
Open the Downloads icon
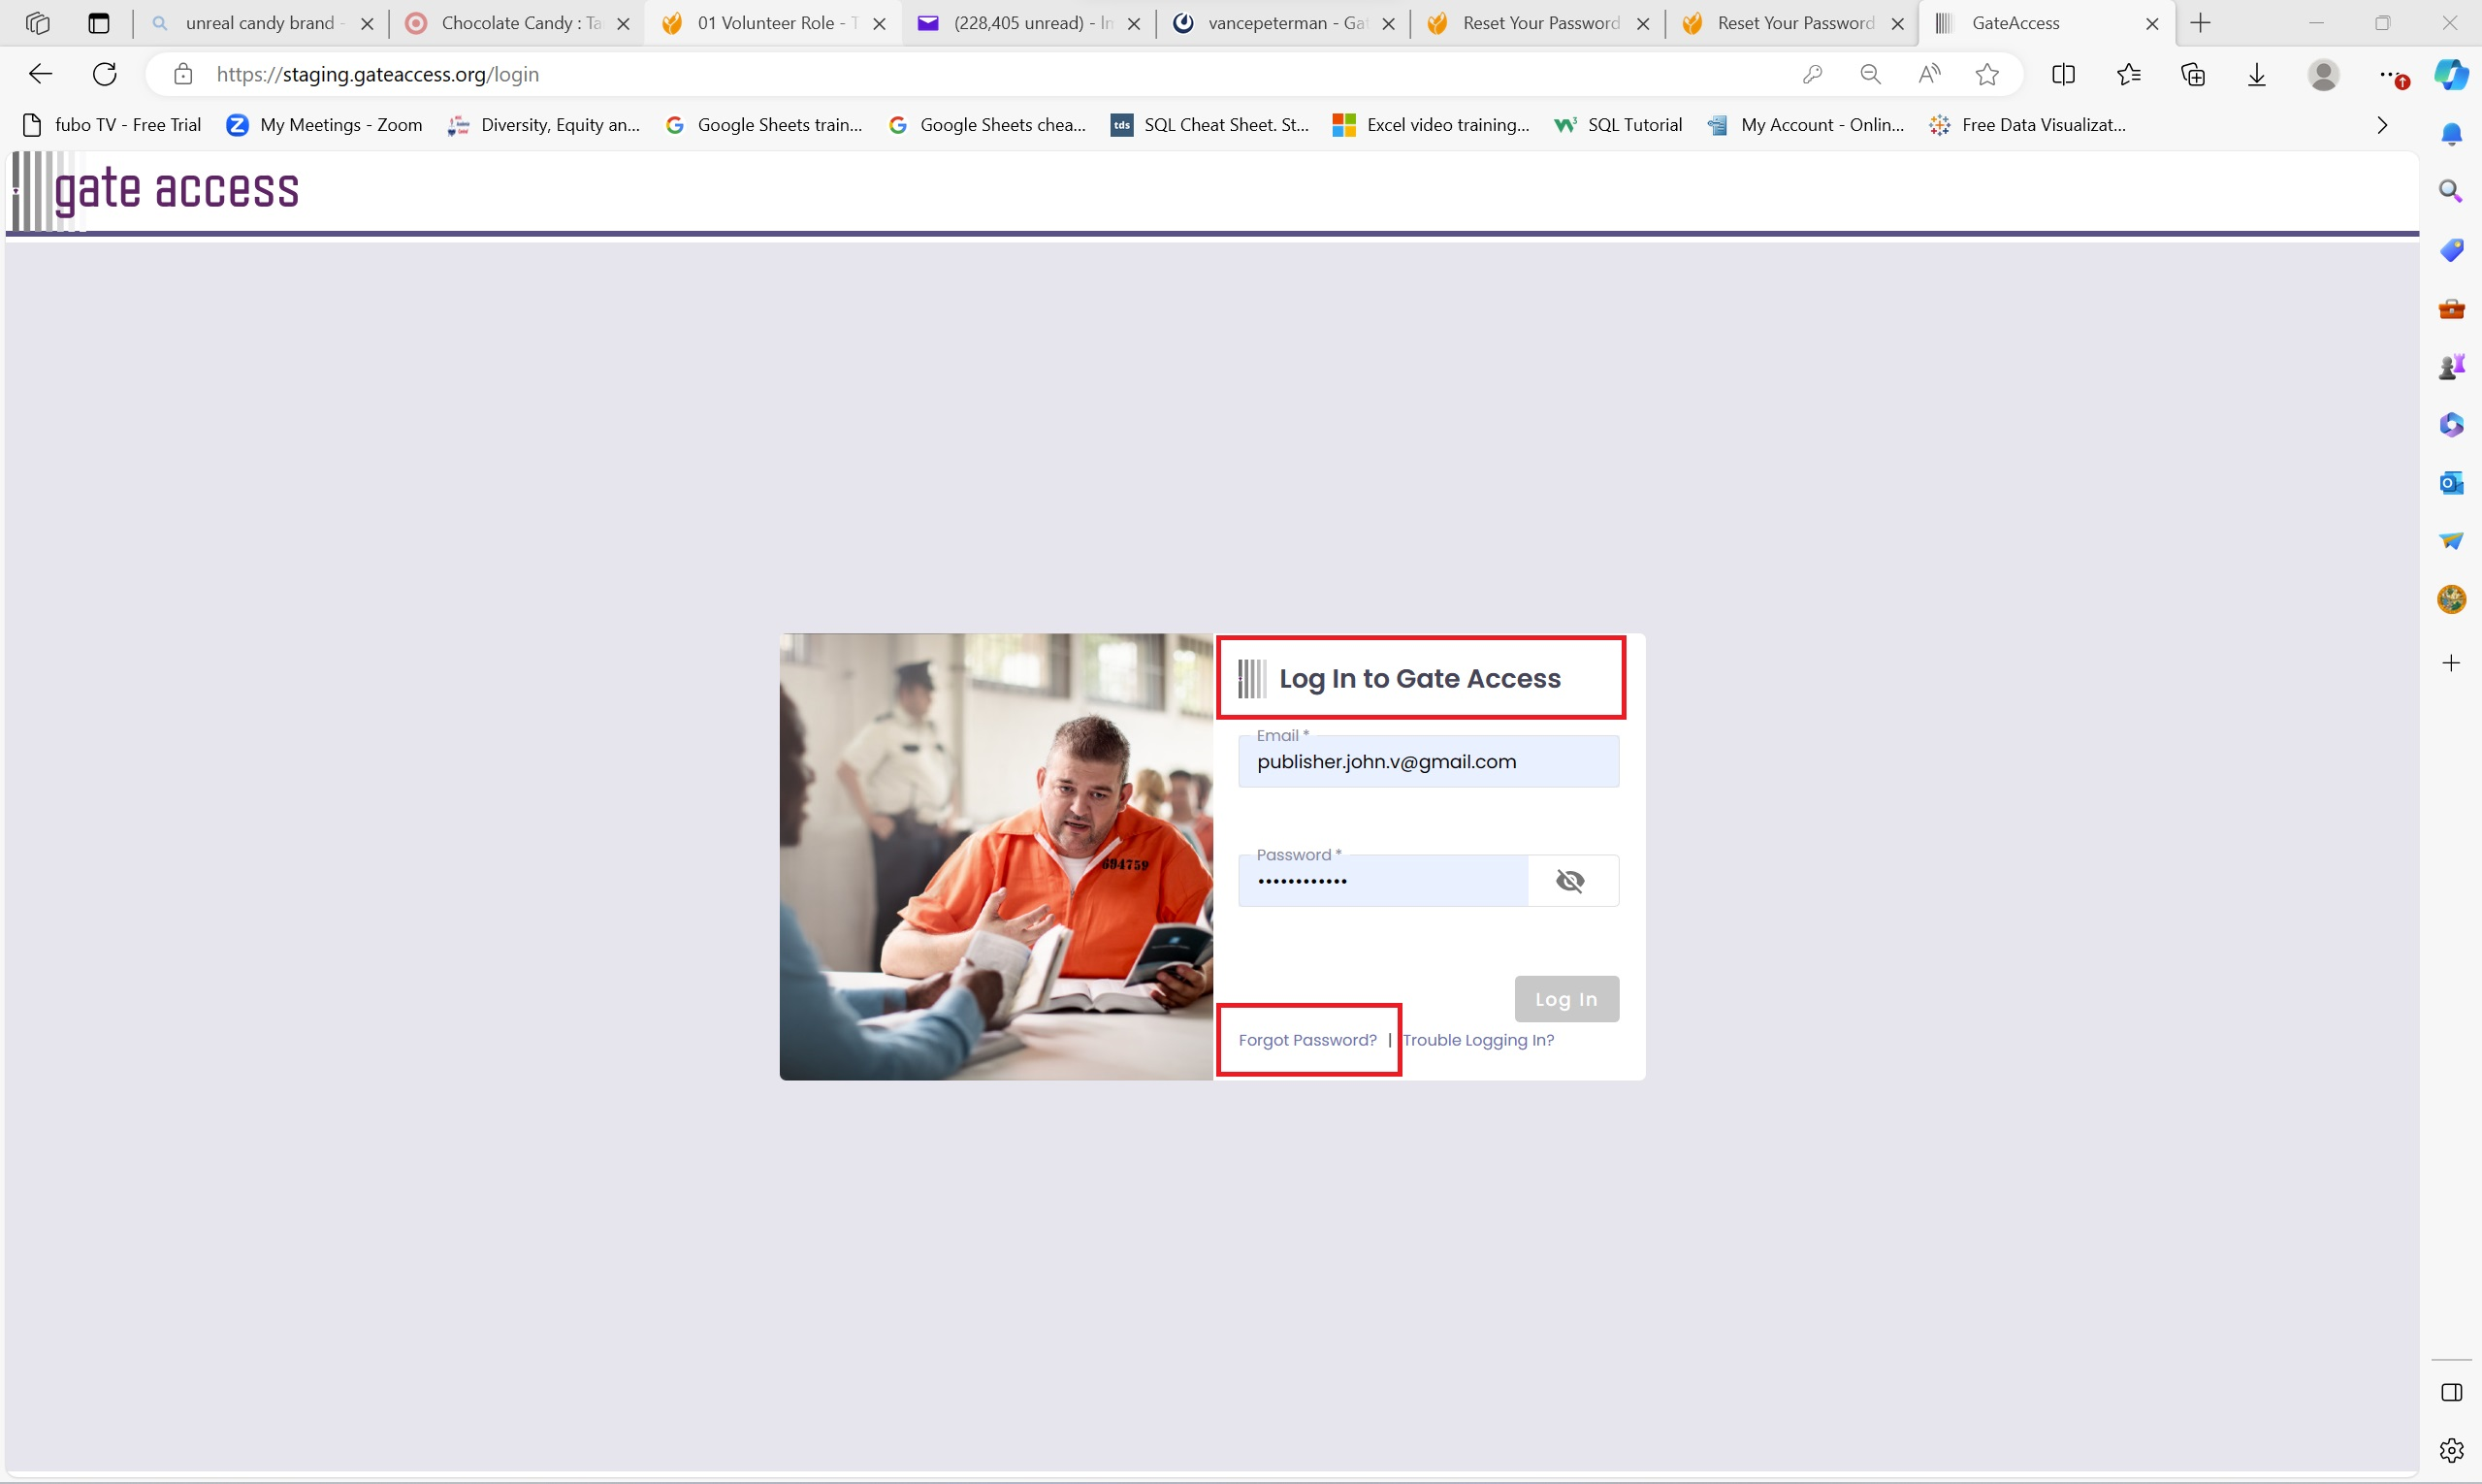point(2257,74)
